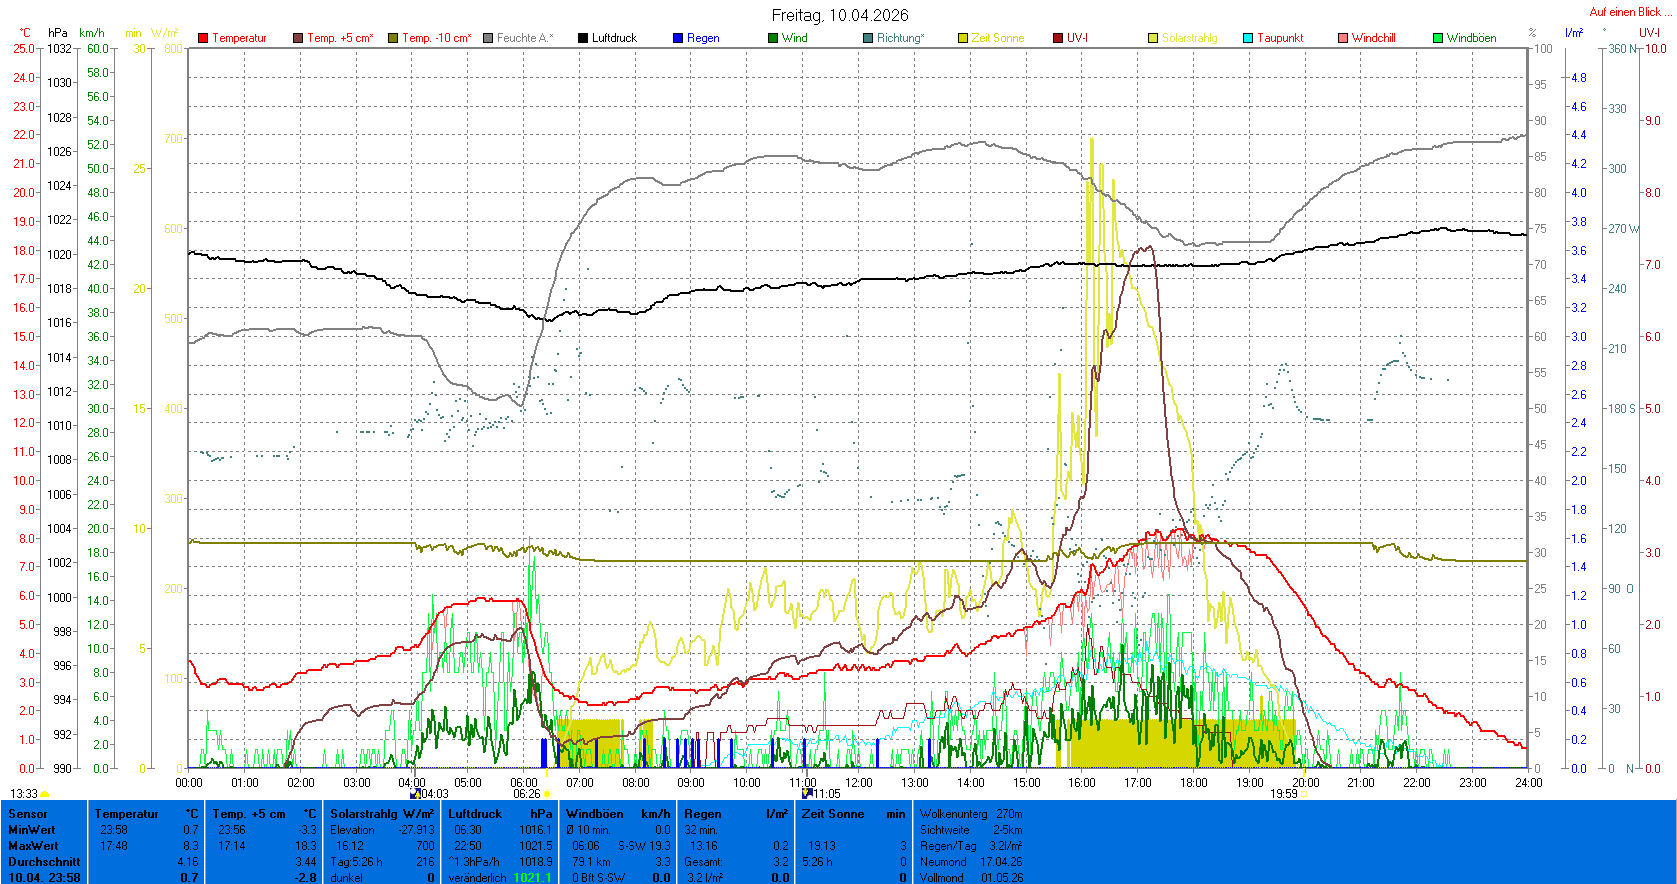The width and height of the screenshot is (1677, 884).
Task: Click the 12:00 time axis label
Action: click(859, 783)
